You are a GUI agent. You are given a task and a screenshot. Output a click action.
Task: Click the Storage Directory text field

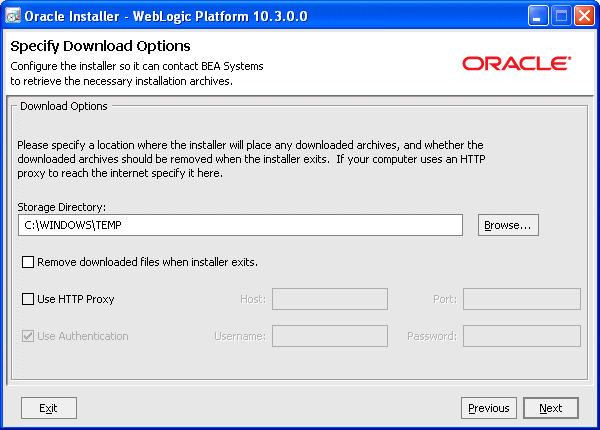(x=240, y=225)
